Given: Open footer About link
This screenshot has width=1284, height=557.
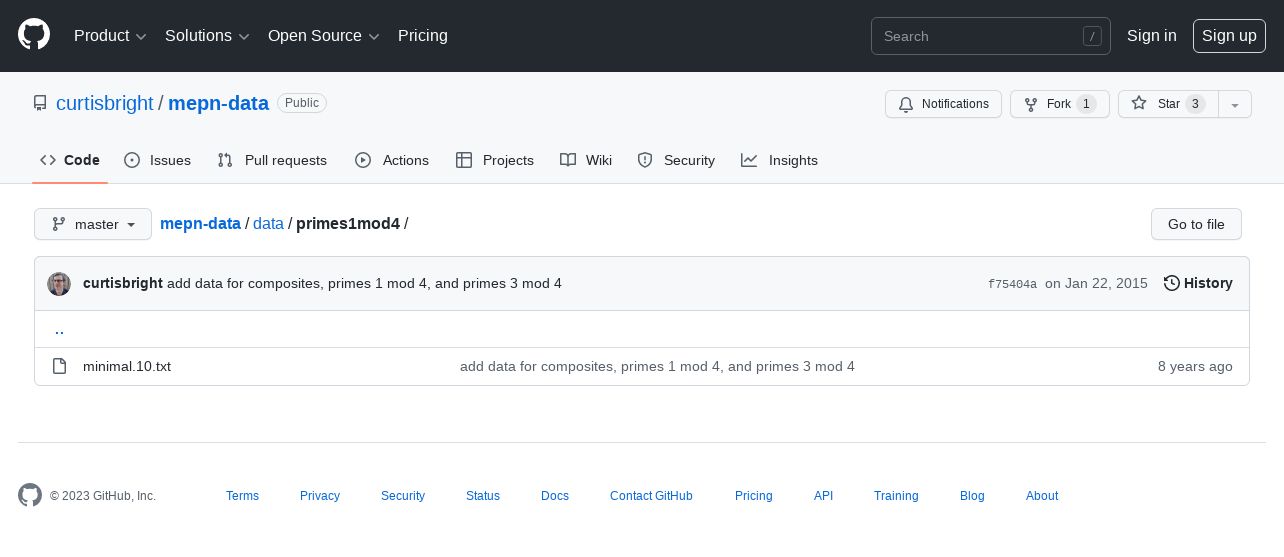Looking at the screenshot, I should tap(1042, 496).
